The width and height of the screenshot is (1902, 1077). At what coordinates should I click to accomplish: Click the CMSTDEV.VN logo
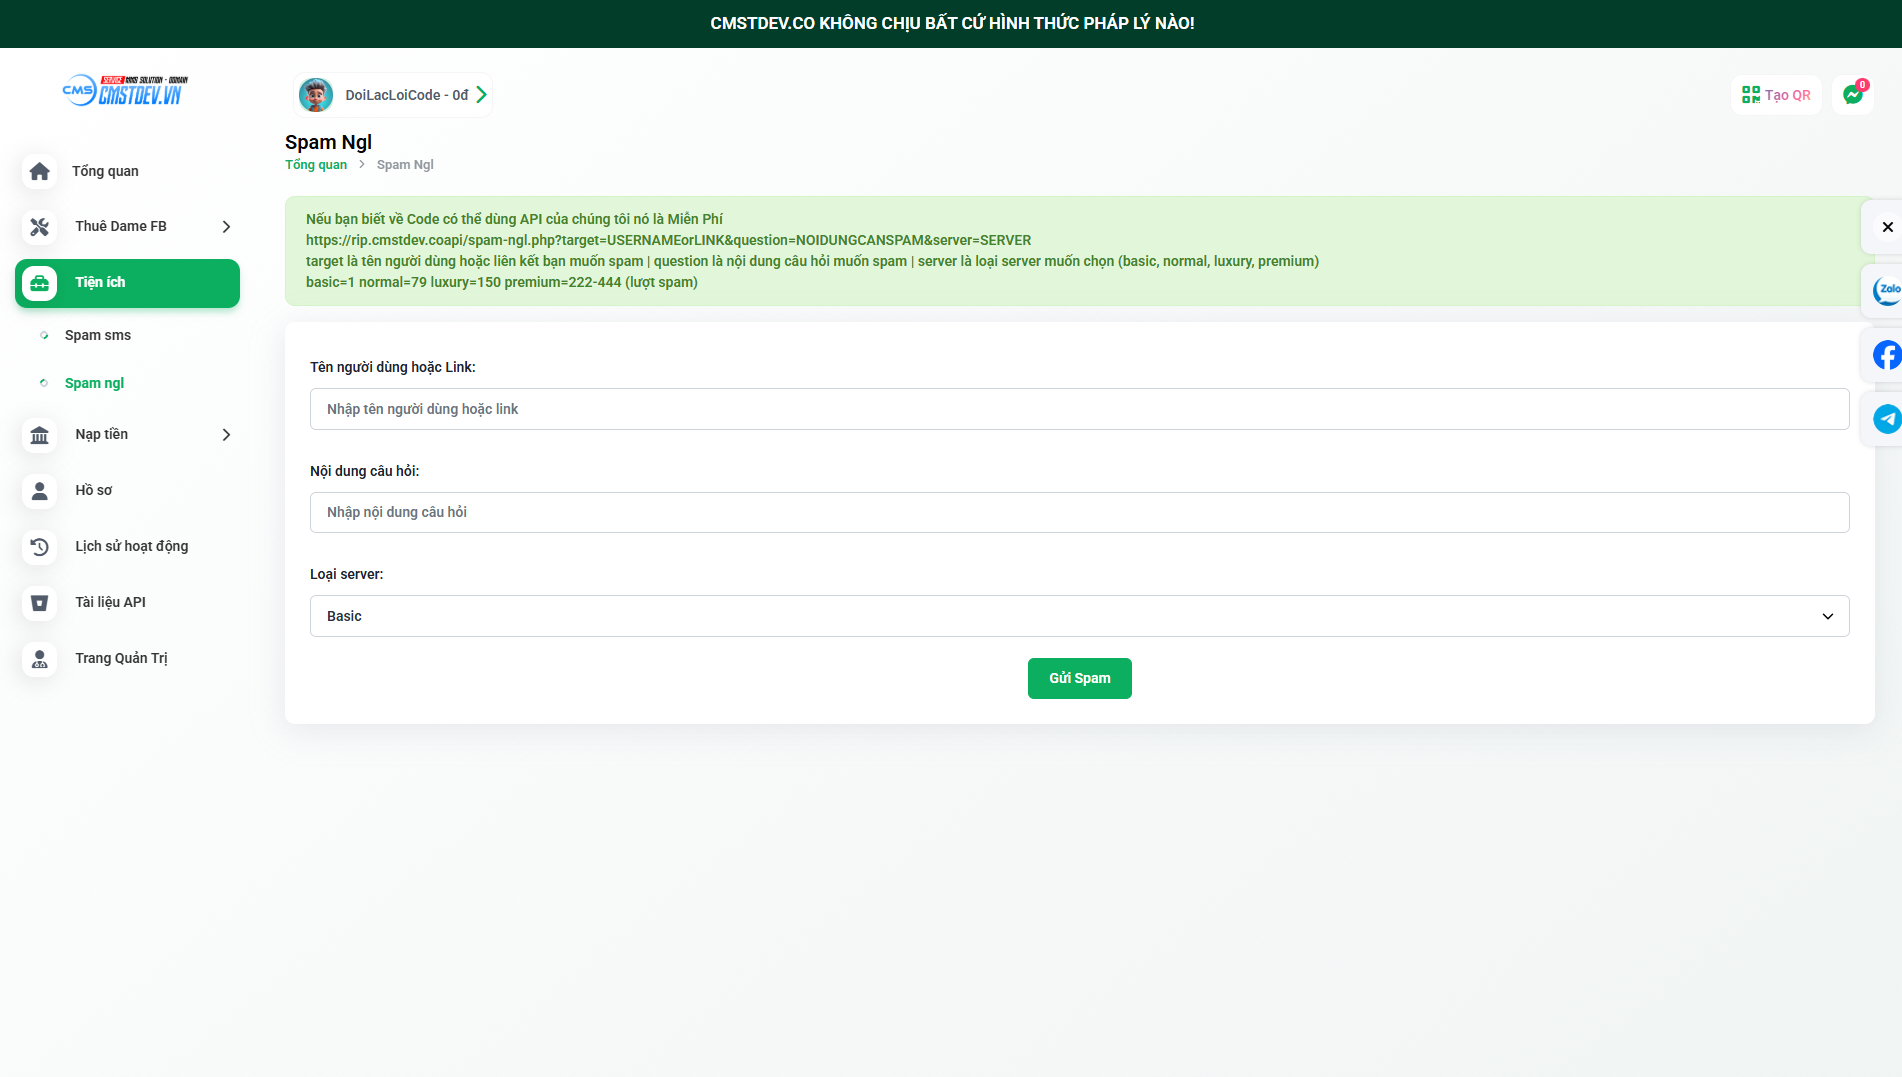coord(125,90)
